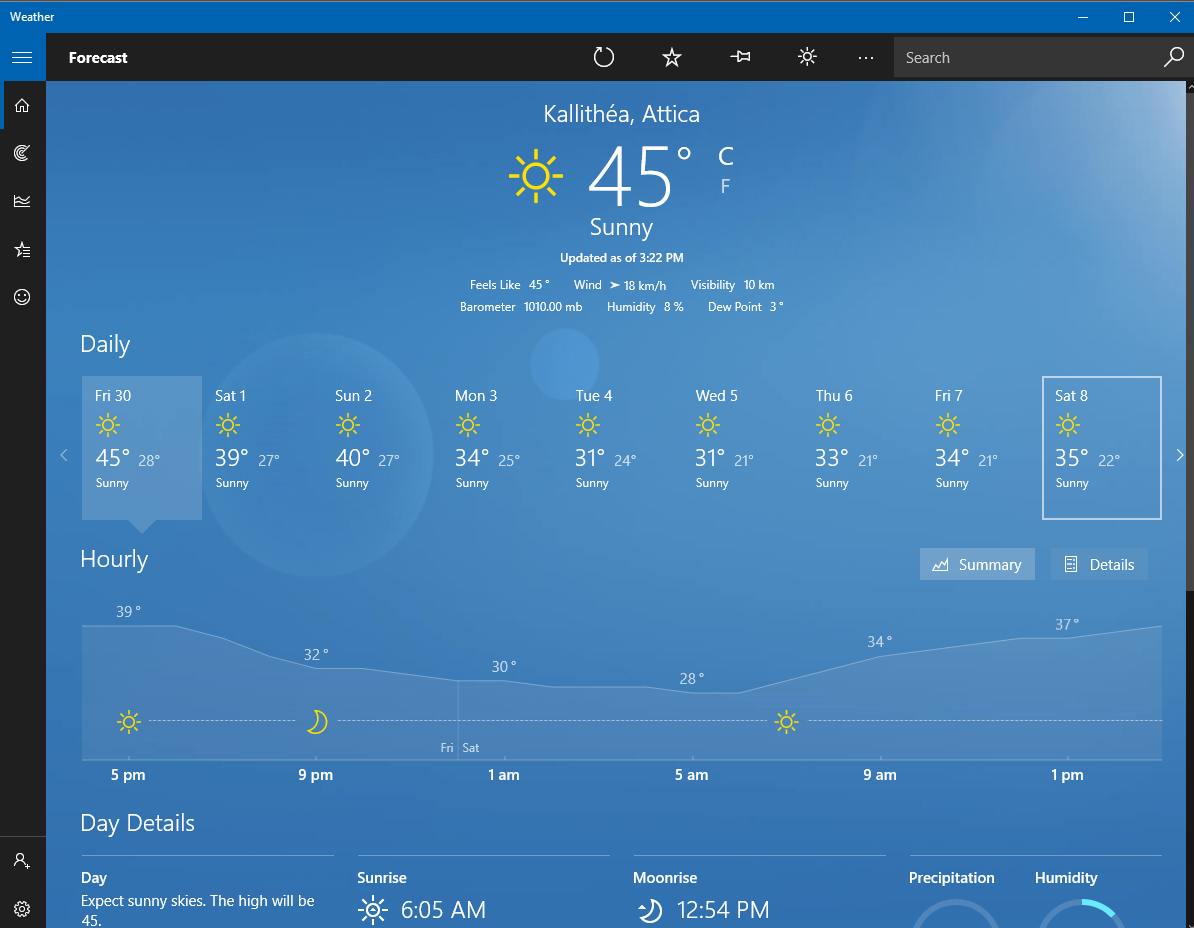Click inside the Search box
The image size is (1194, 928).
pos(1028,58)
